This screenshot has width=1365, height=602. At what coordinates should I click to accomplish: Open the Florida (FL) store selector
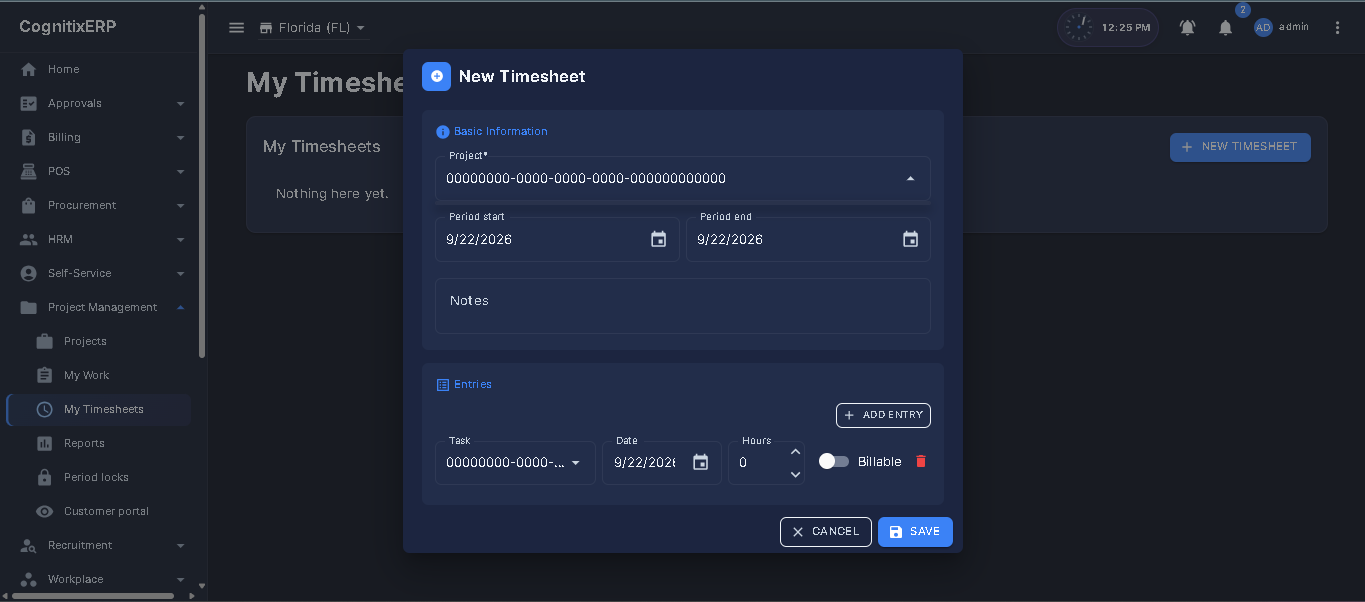313,28
